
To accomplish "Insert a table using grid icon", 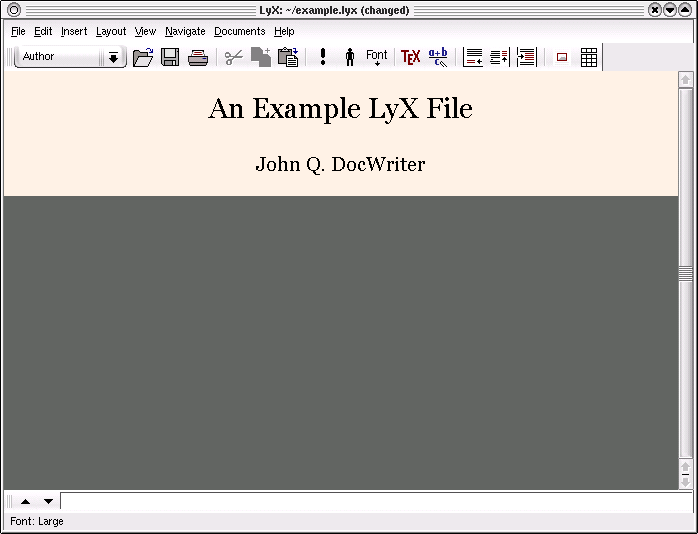I will (x=589, y=57).
